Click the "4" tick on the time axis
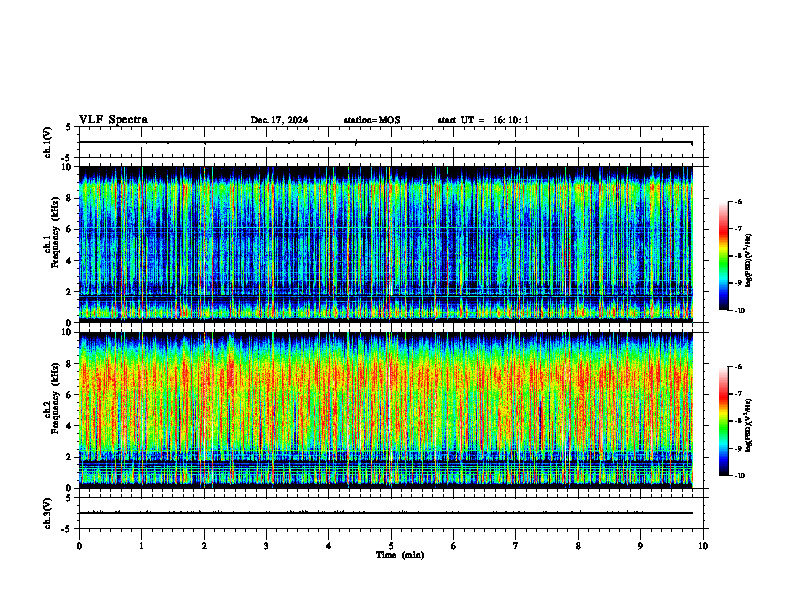Image resolution: width=792 pixels, height=612 pixels. click(329, 546)
